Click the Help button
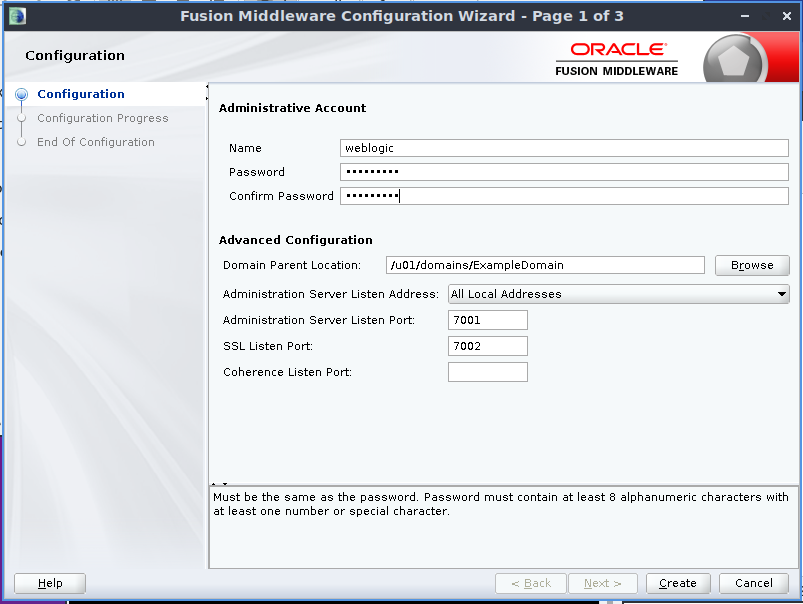The width and height of the screenshot is (803, 604). point(50,583)
